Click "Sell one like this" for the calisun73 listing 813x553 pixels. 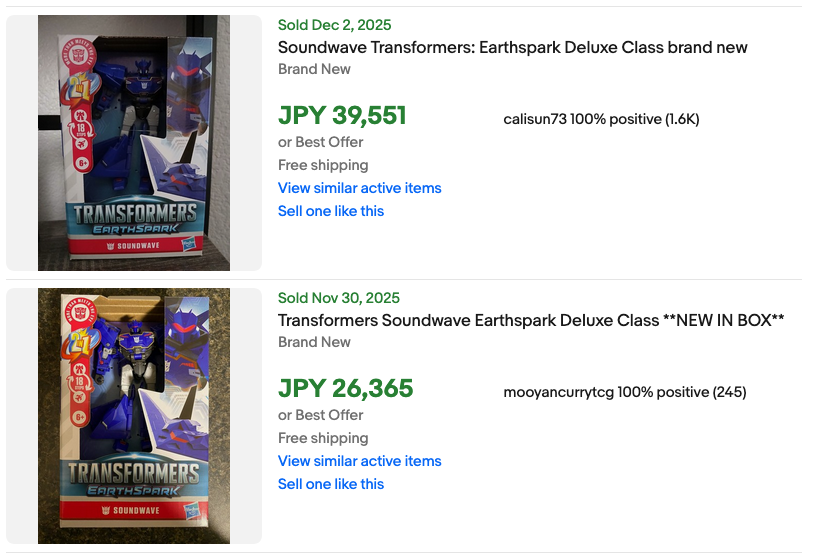click(331, 211)
